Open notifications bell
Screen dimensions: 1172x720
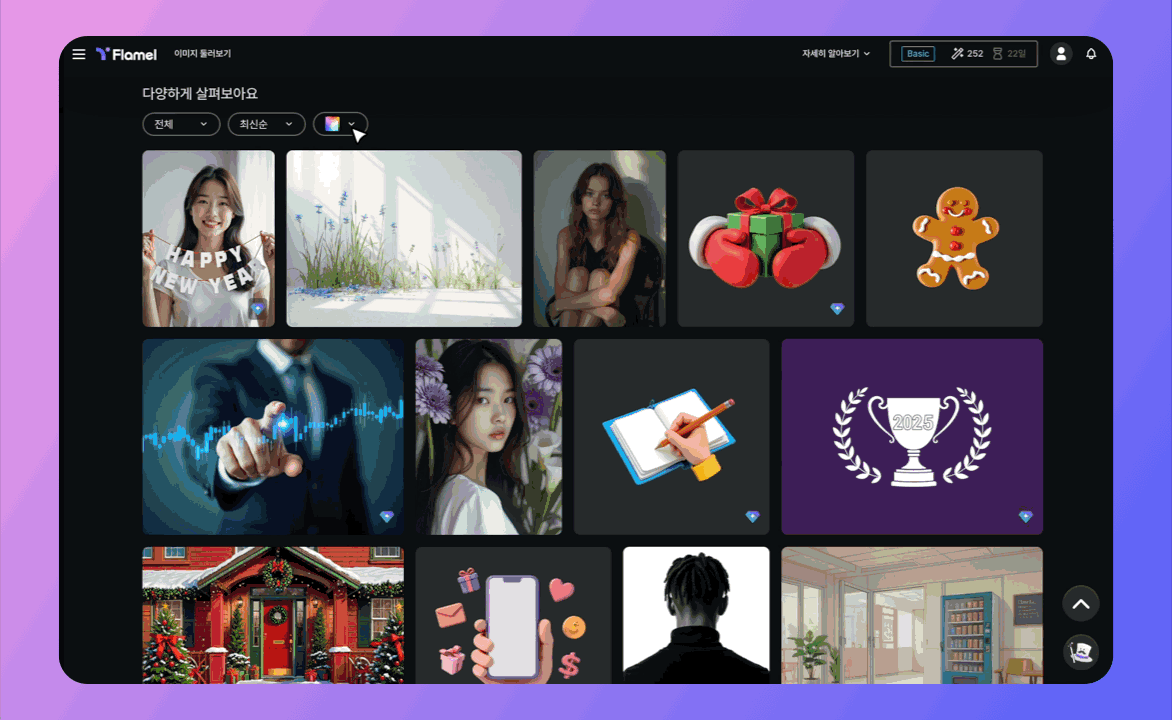pos(1091,54)
